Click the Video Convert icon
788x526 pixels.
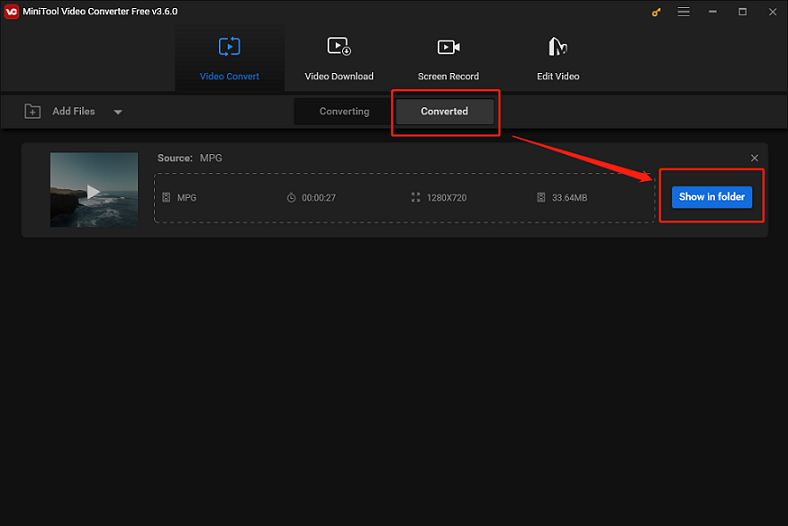pos(230,47)
